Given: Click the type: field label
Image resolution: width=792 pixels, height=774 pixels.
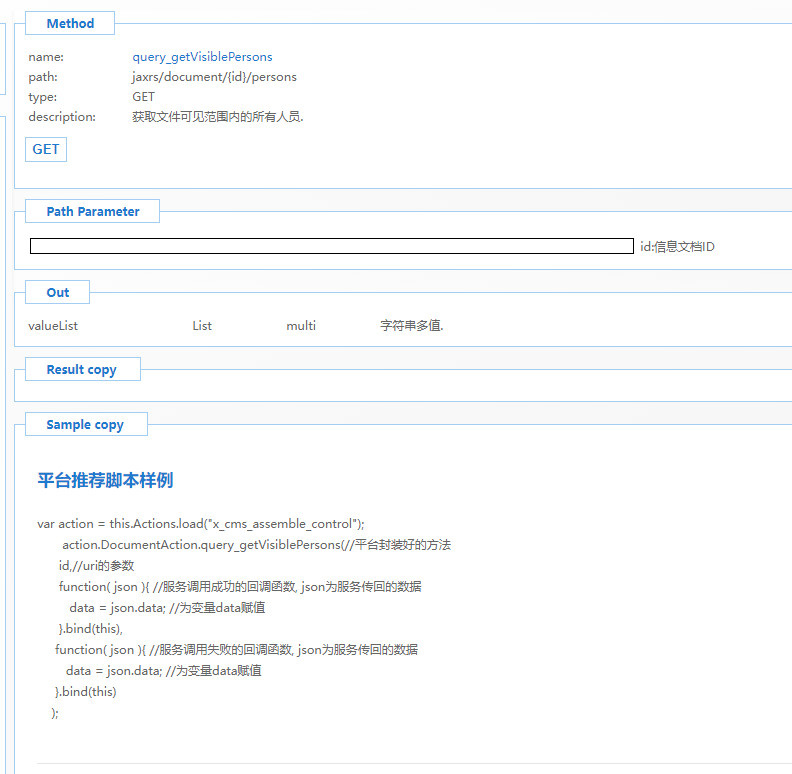Looking at the screenshot, I should 42,97.
